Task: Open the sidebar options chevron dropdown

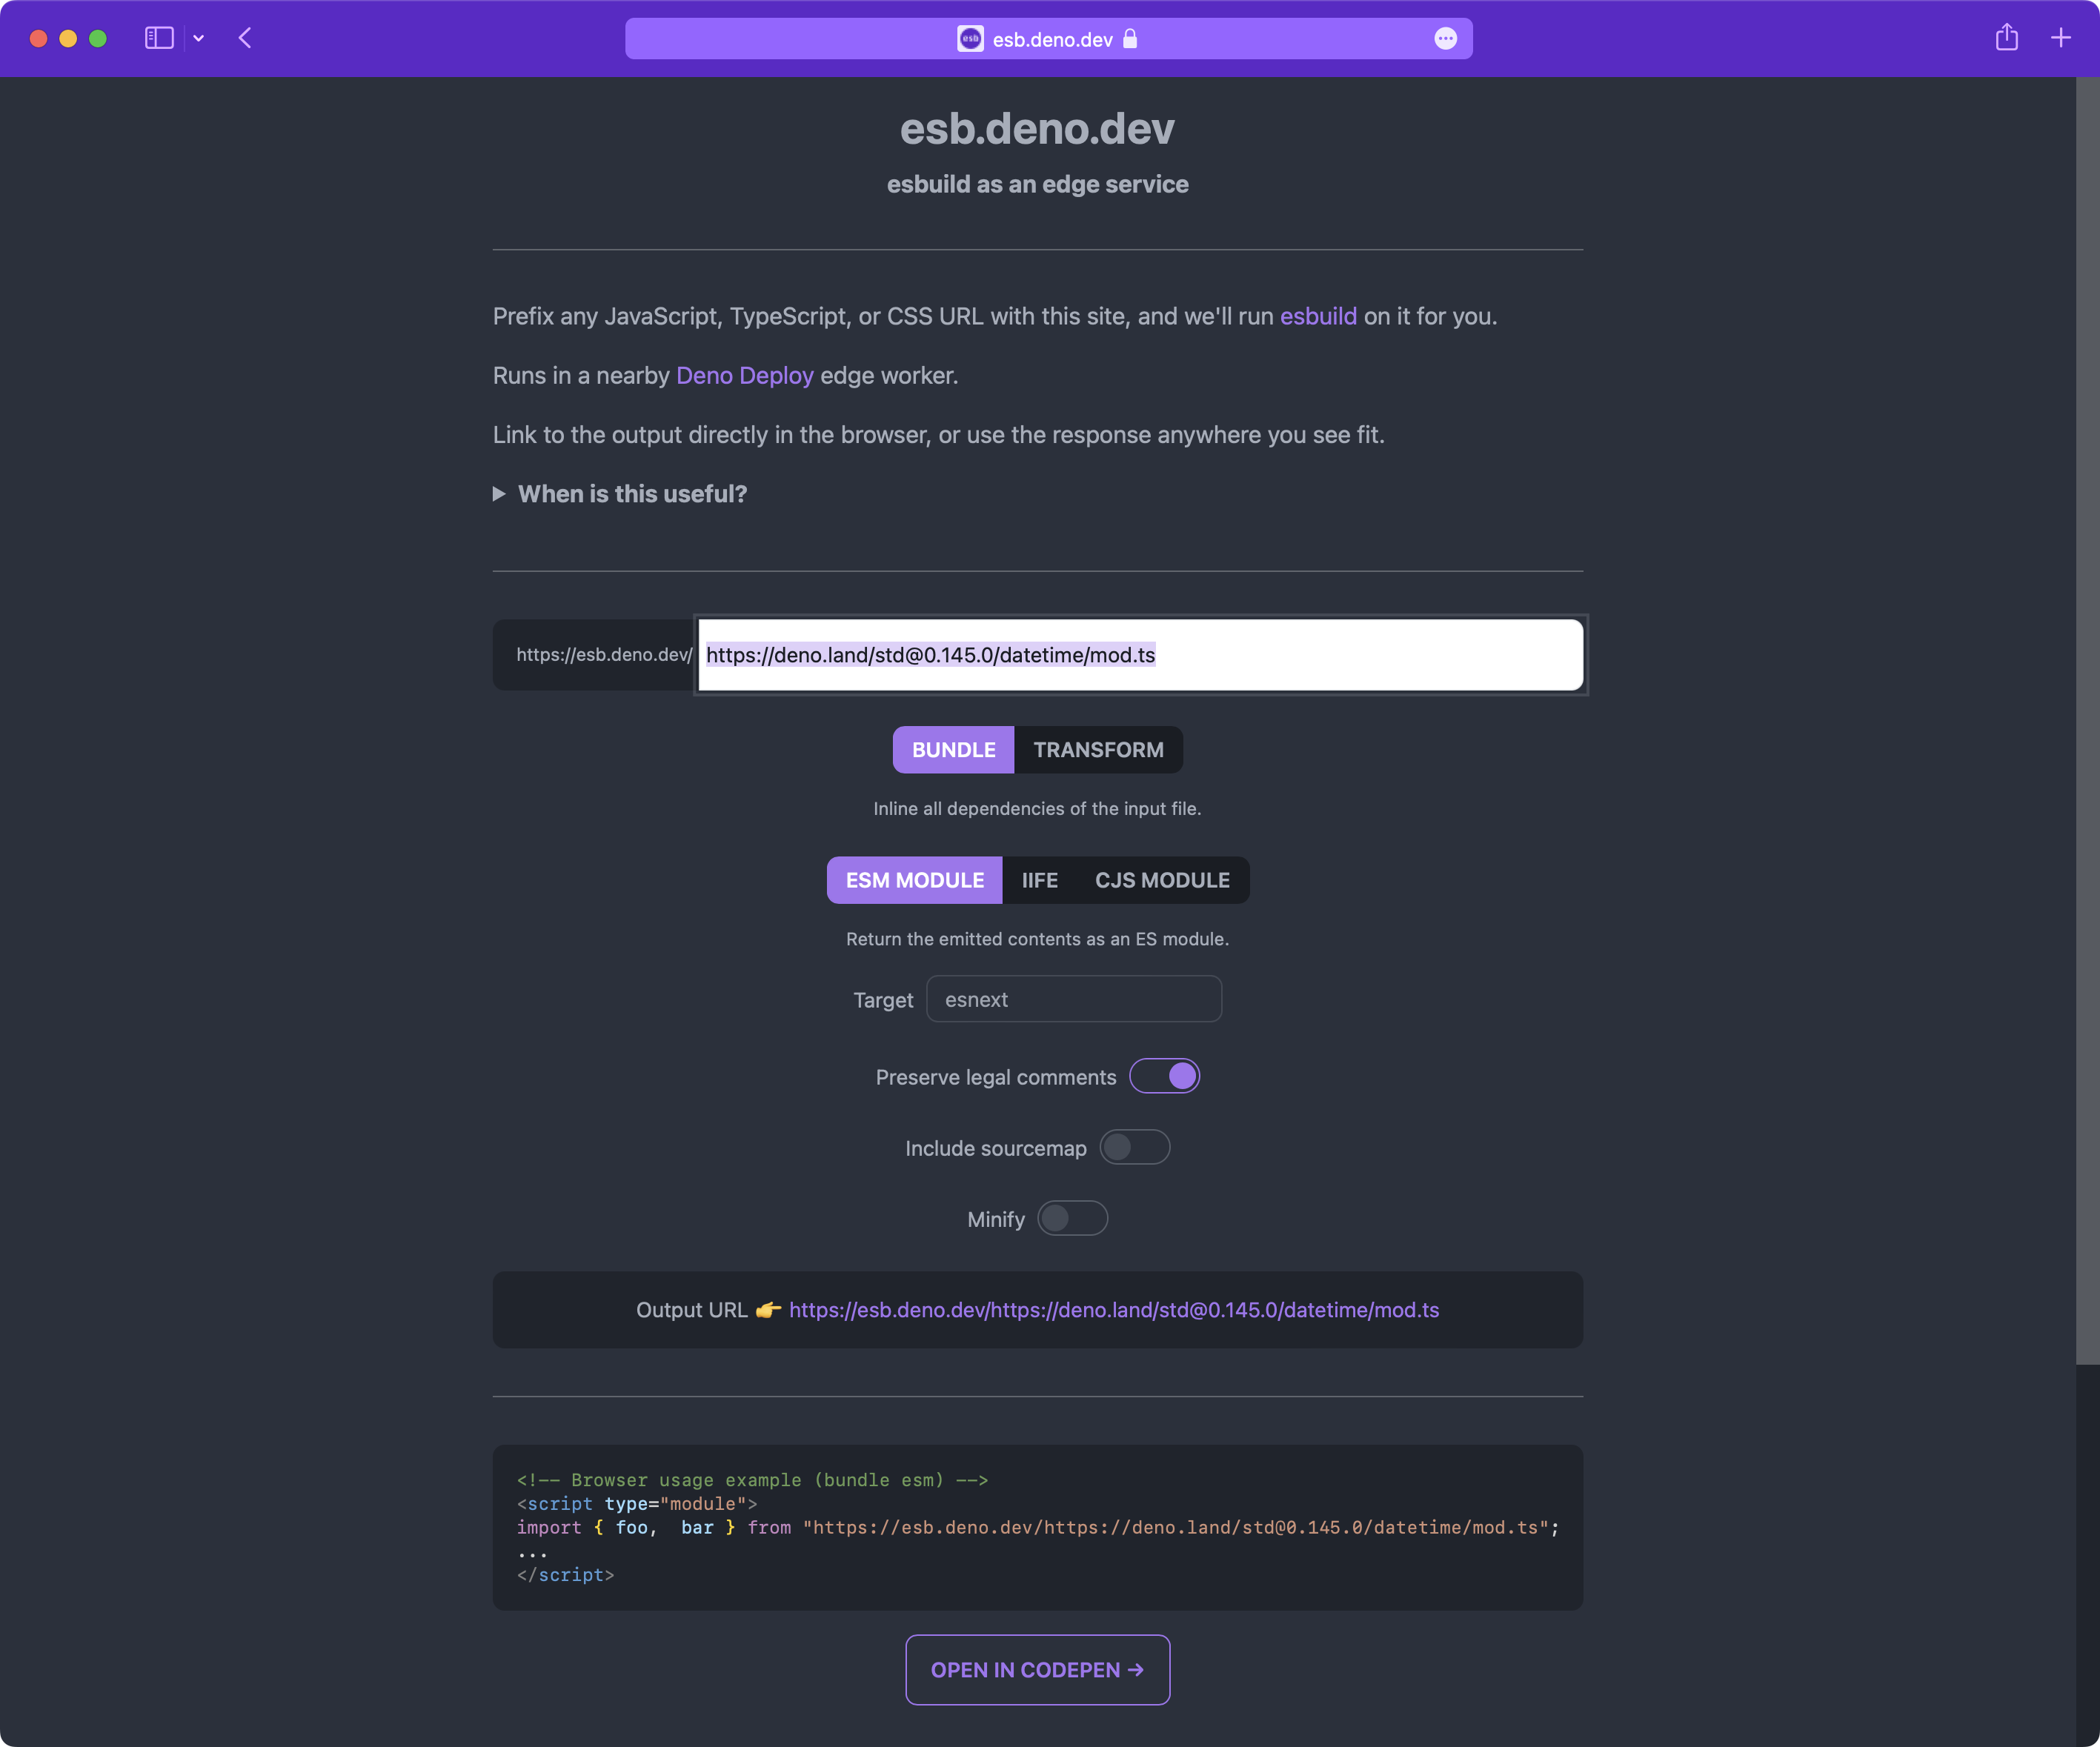Action: click(x=199, y=38)
